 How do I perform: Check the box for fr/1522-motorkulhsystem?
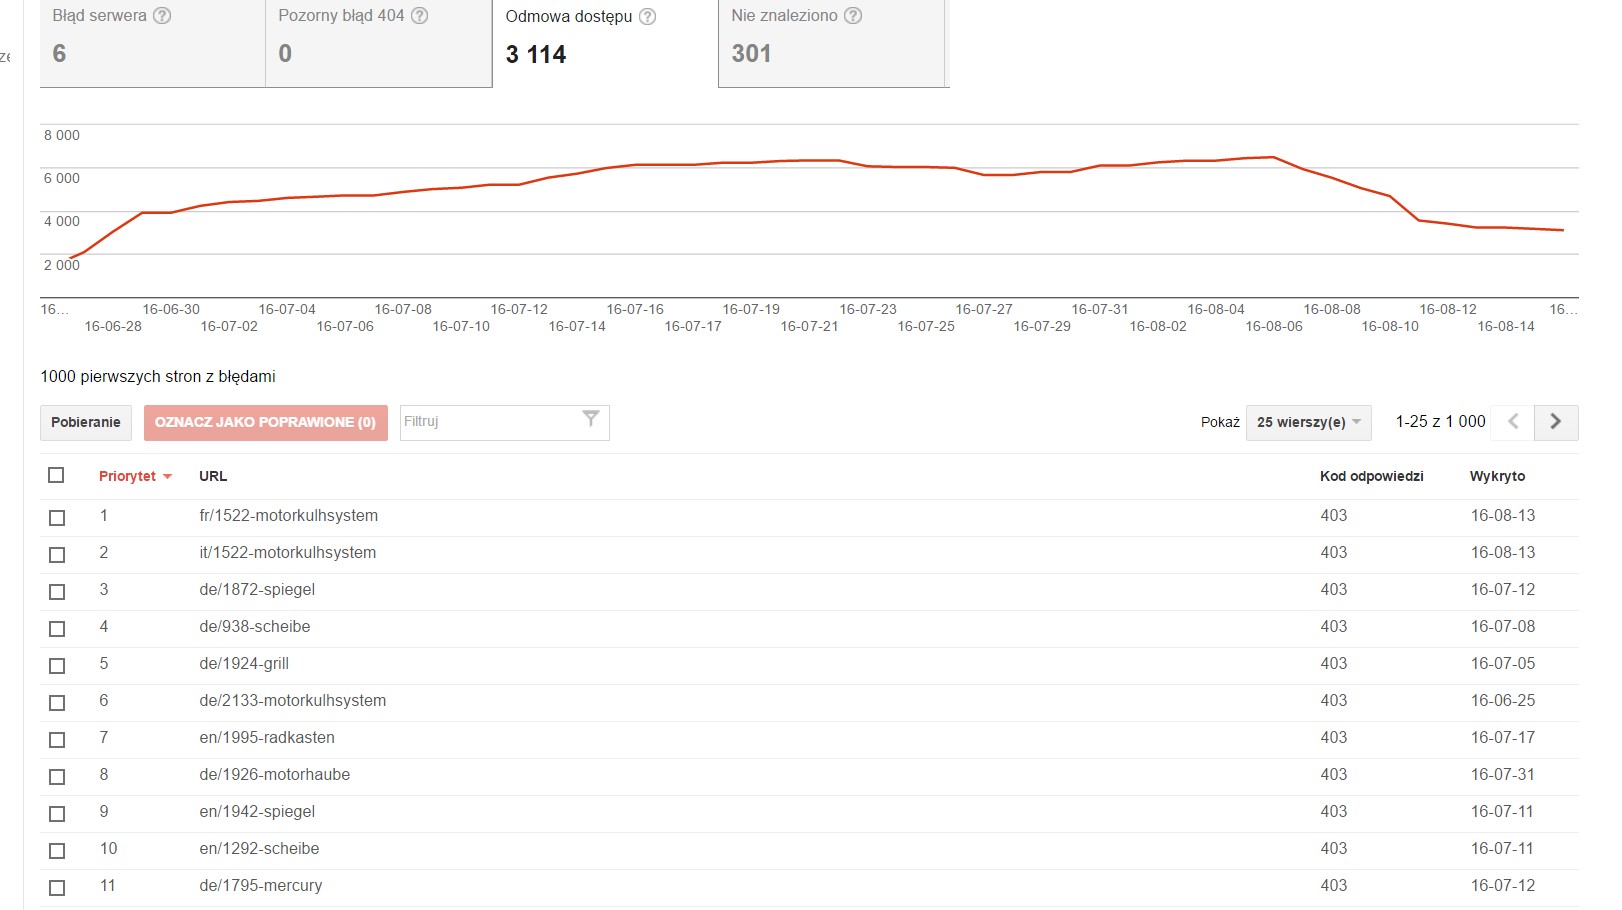(x=57, y=518)
